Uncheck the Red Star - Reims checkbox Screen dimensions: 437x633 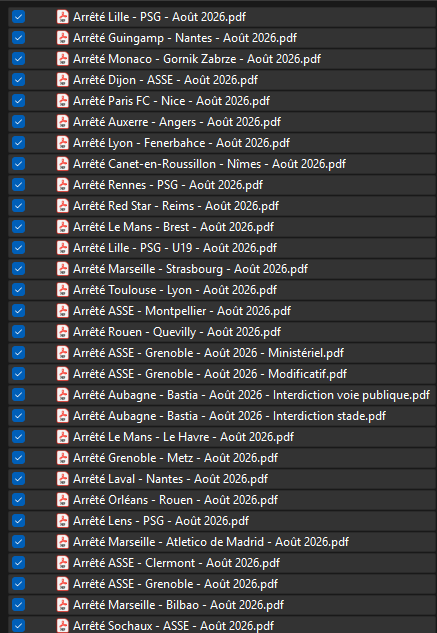tap(18, 205)
